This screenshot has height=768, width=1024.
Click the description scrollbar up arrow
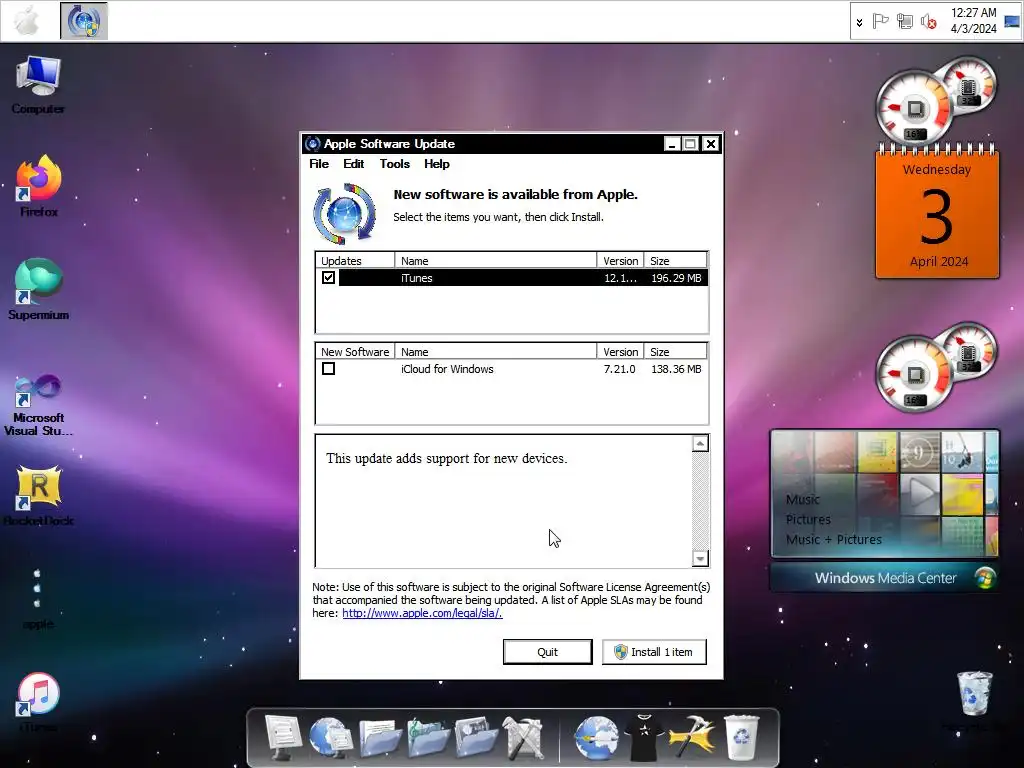700,444
